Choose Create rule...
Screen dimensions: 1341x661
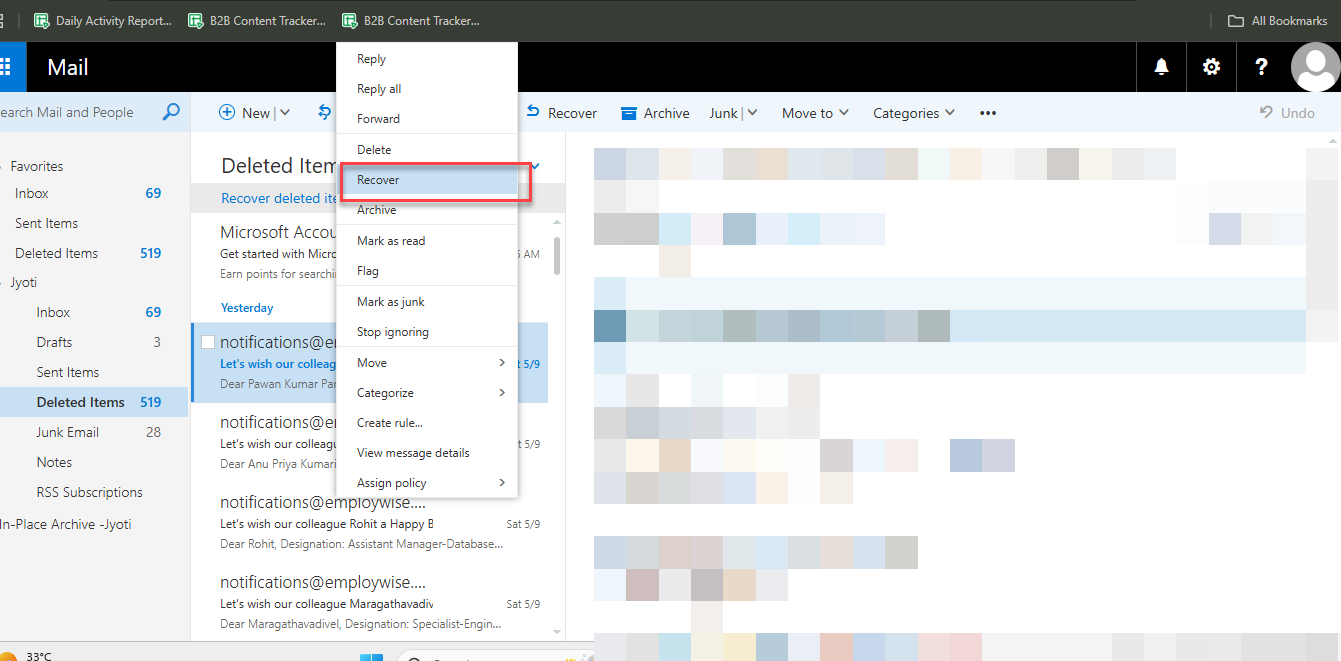pos(427,422)
